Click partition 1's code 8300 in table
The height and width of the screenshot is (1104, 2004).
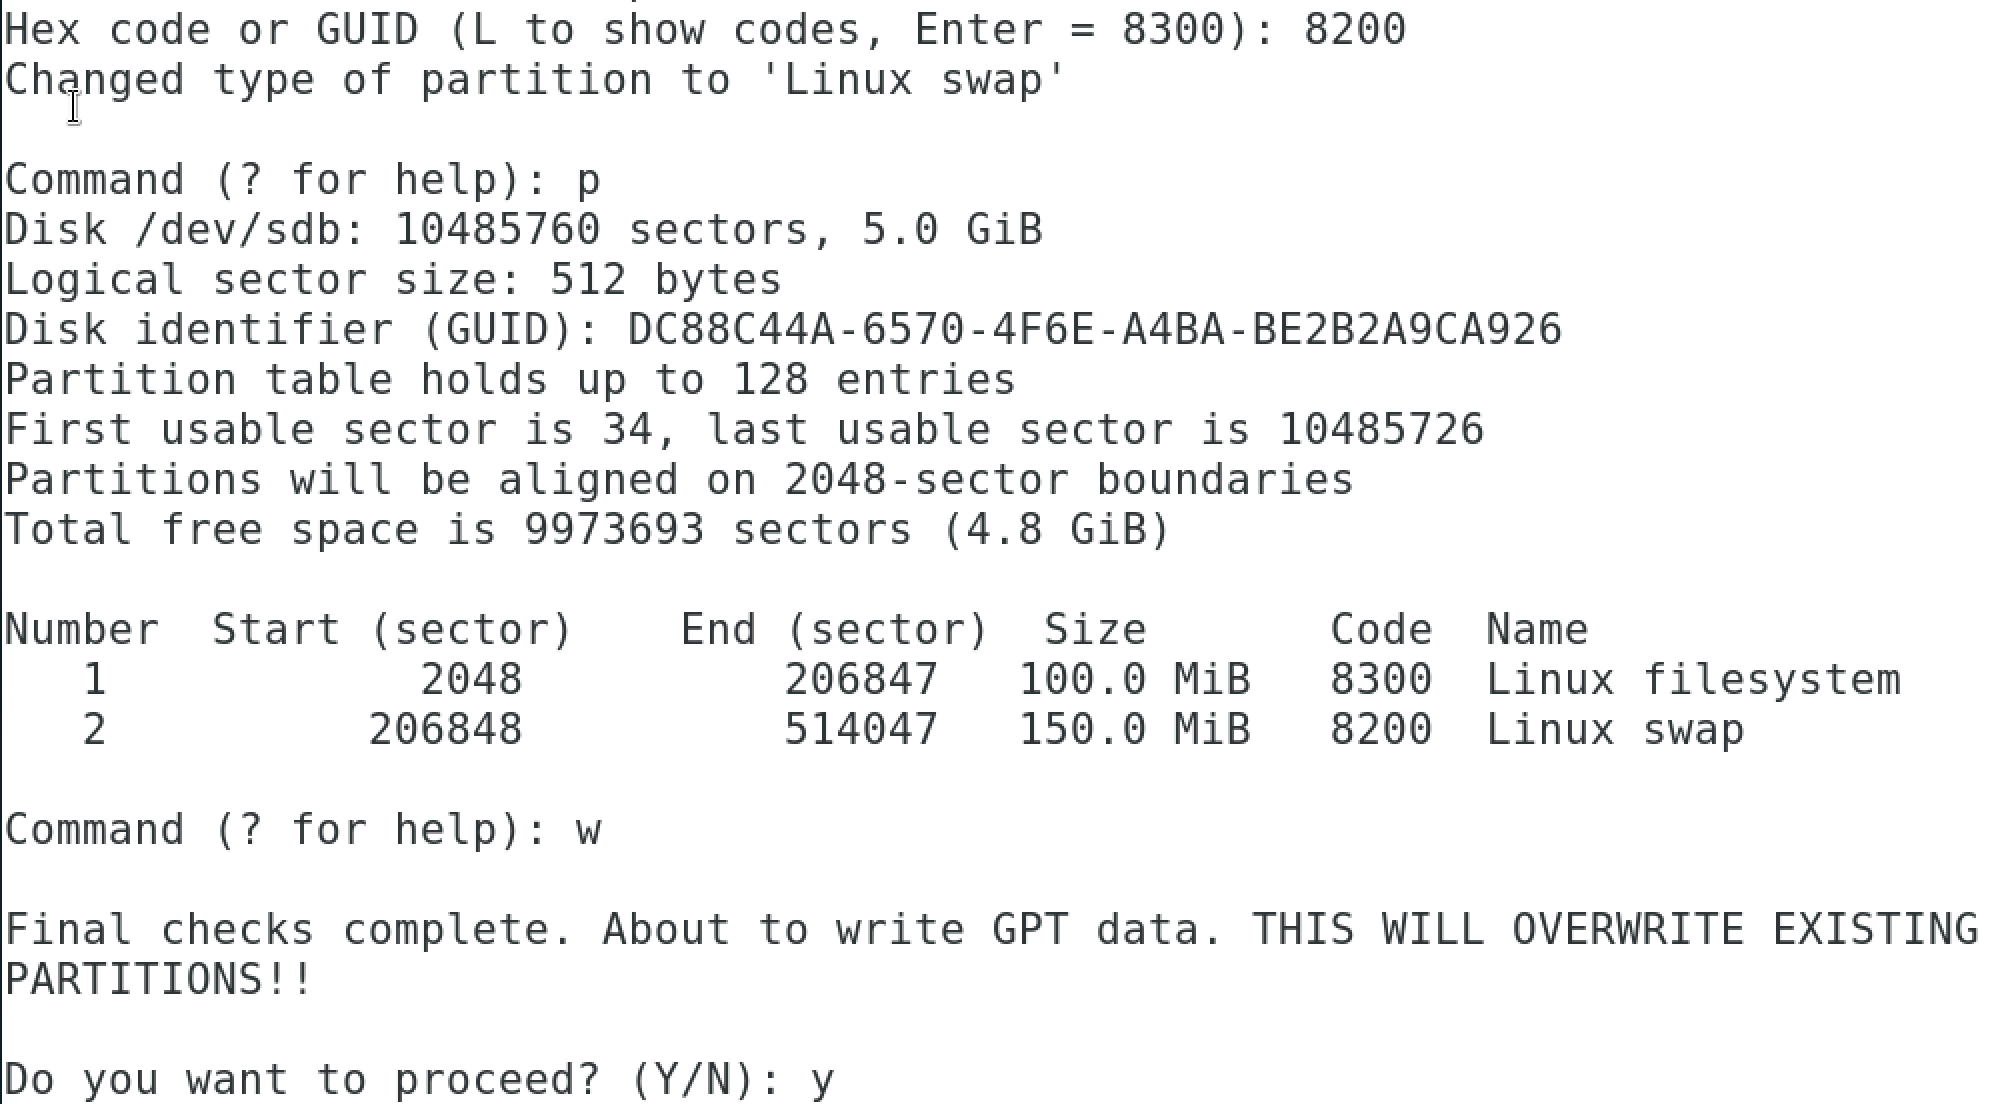pyautogui.click(x=1380, y=680)
